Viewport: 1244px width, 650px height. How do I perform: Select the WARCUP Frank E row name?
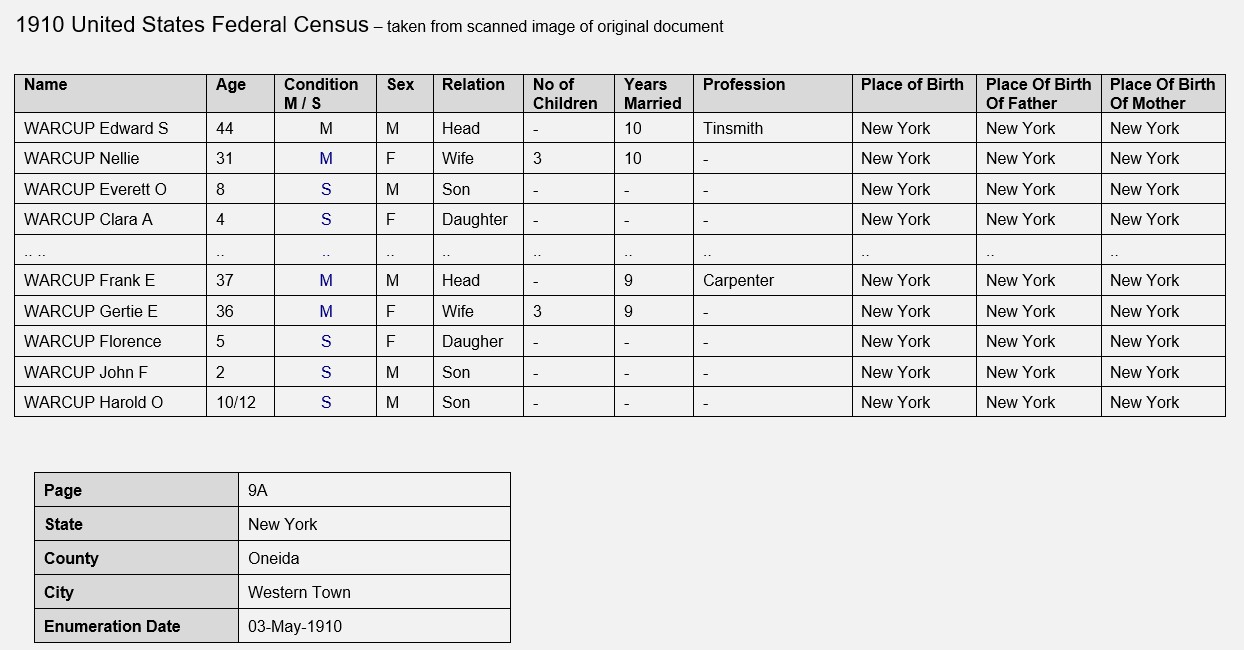(110, 280)
